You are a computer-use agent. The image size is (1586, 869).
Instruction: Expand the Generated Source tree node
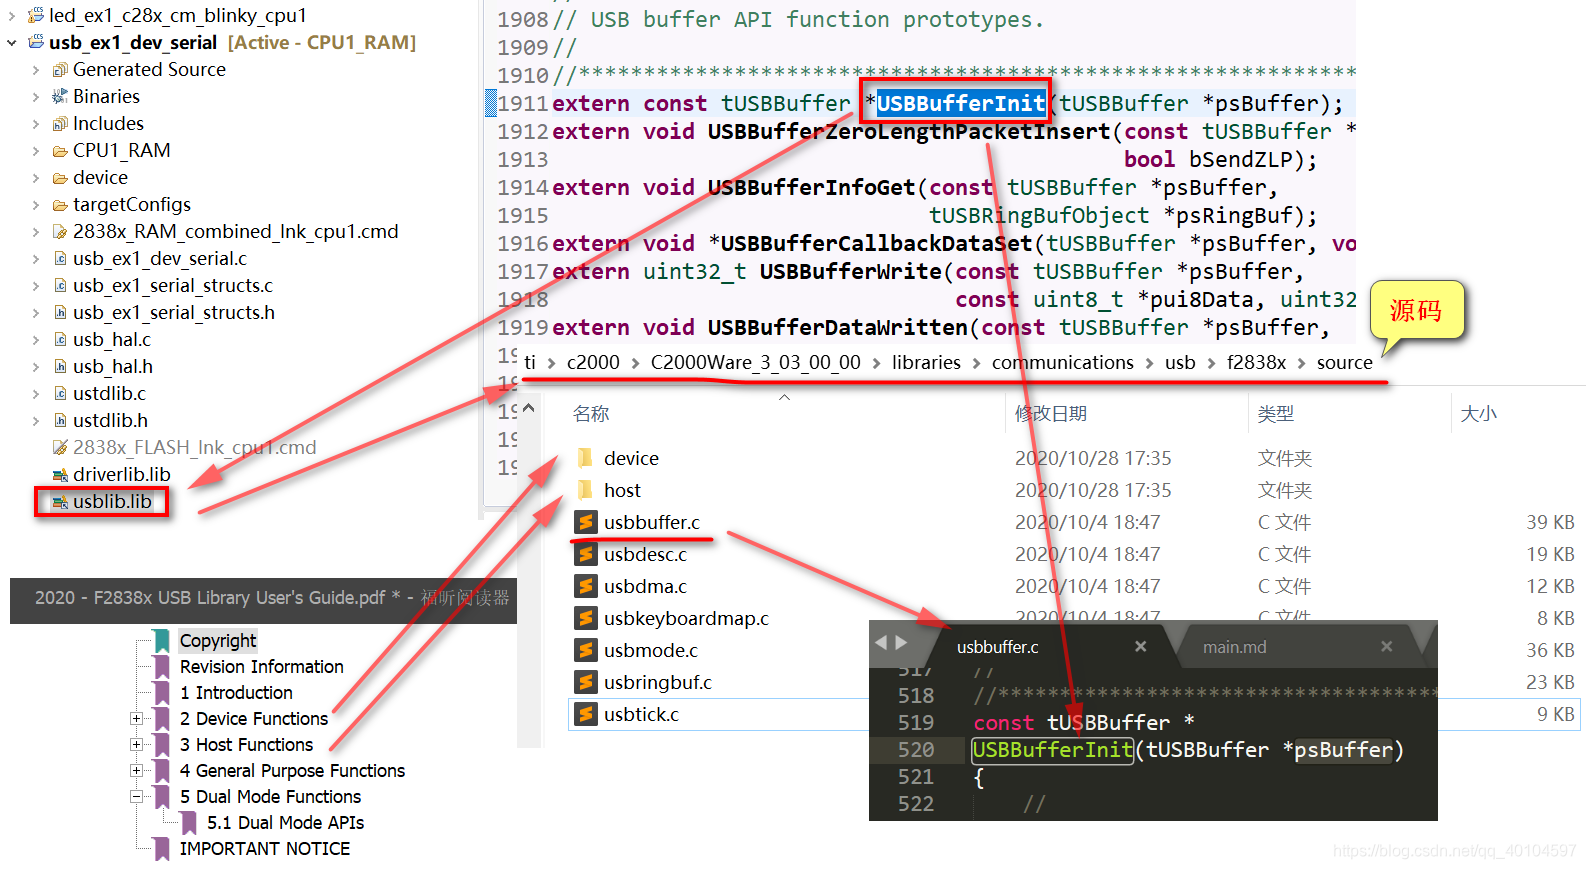coord(36,69)
